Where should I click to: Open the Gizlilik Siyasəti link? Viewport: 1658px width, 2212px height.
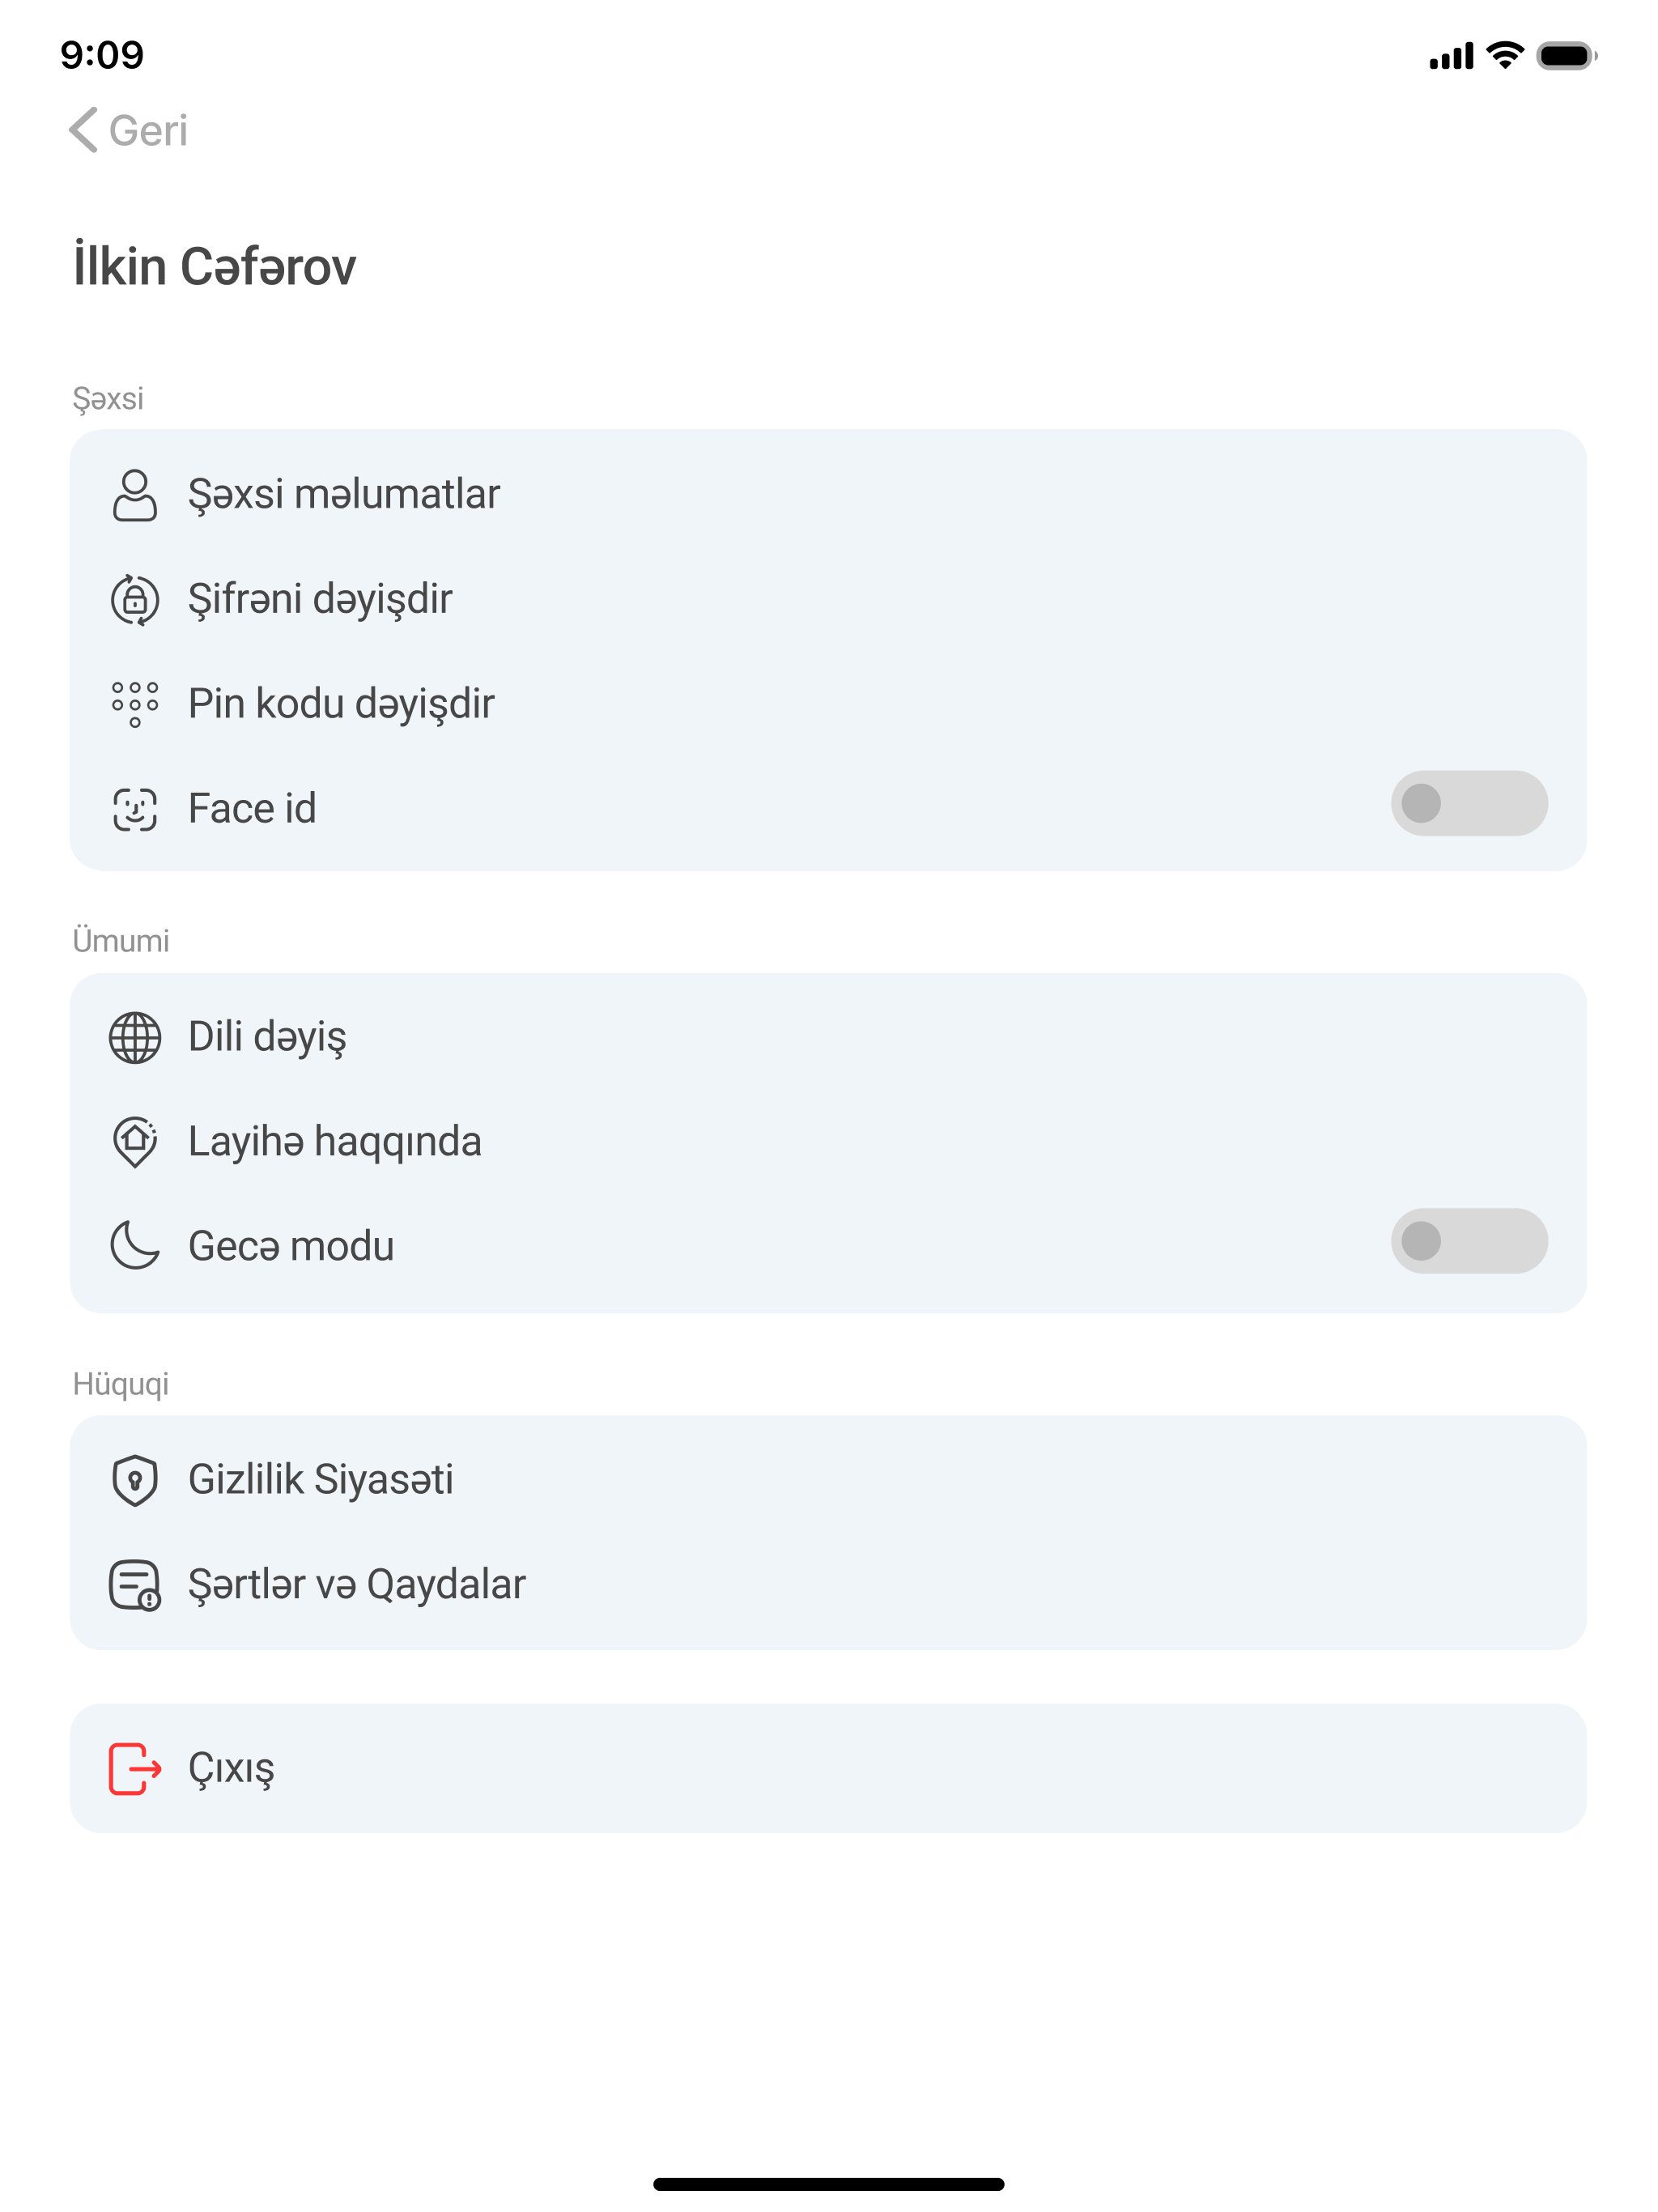click(828, 1480)
